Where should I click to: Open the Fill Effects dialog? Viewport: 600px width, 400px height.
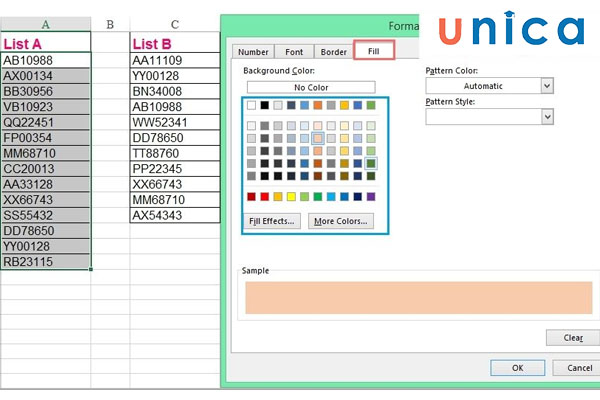[x=272, y=221]
